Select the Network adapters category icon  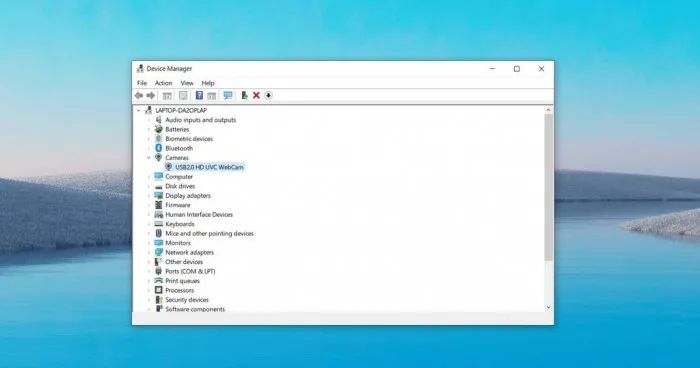pos(158,252)
